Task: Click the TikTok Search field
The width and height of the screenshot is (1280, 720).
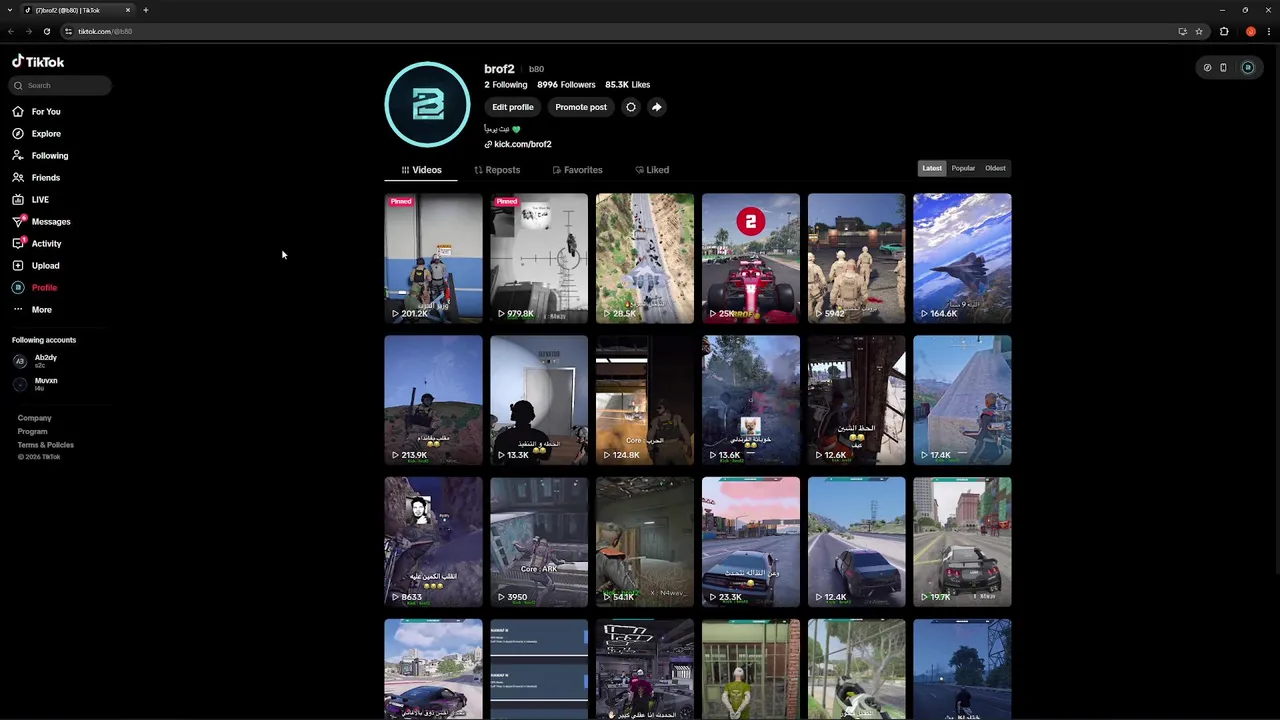Action: pyautogui.click(x=60, y=85)
